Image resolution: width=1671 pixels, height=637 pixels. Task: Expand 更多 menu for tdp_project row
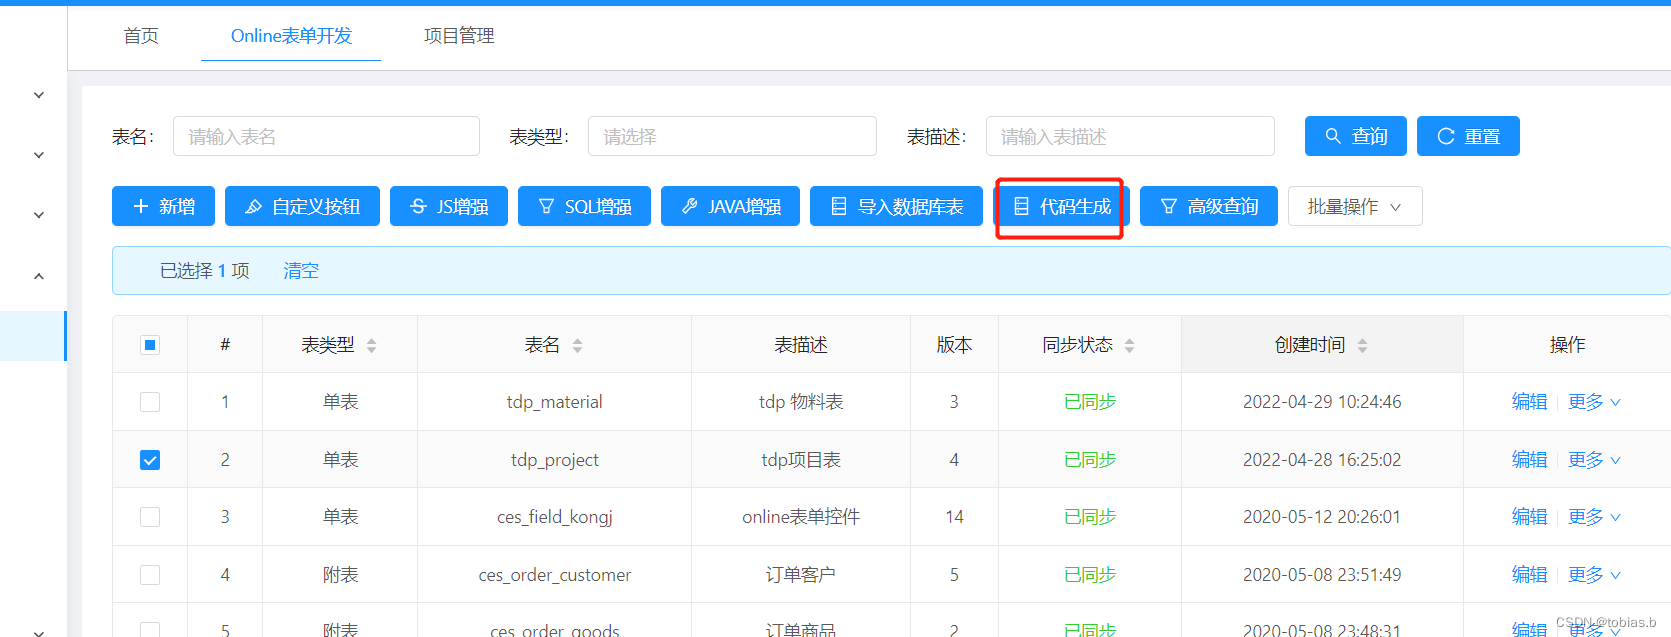click(1594, 460)
